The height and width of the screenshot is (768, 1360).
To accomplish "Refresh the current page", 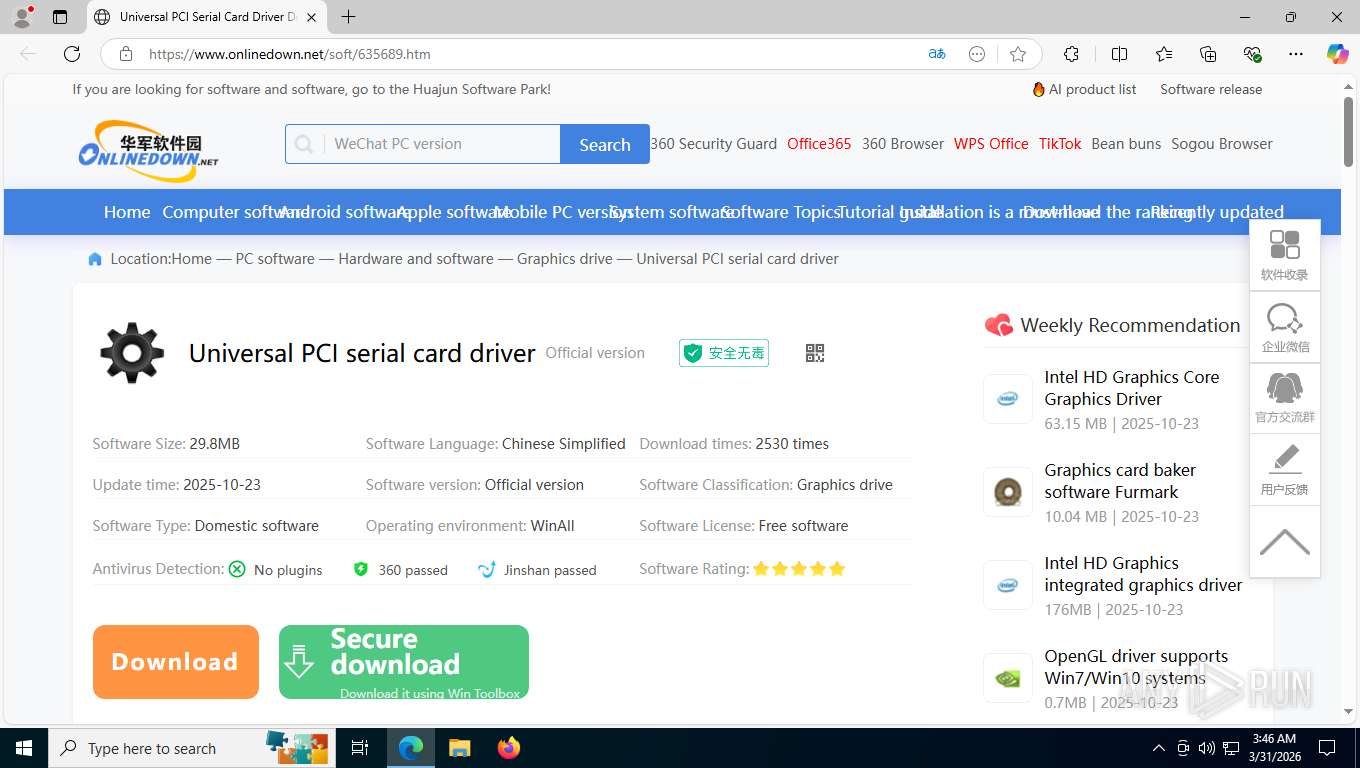I will click(72, 54).
